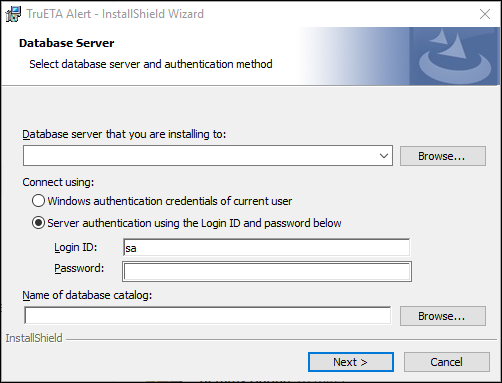Image resolution: width=502 pixels, height=383 pixels.
Task: Click the 'Database server that you are installing to' label
Action: 124,134
